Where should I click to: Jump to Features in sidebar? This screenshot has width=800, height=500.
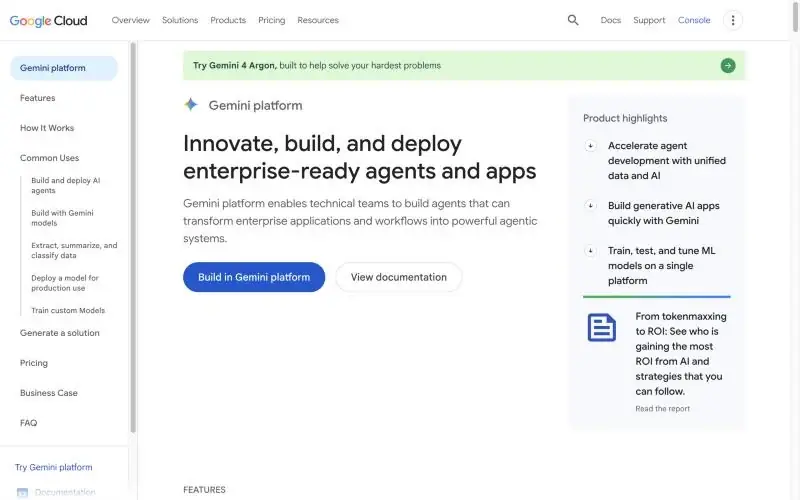(x=37, y=98)
